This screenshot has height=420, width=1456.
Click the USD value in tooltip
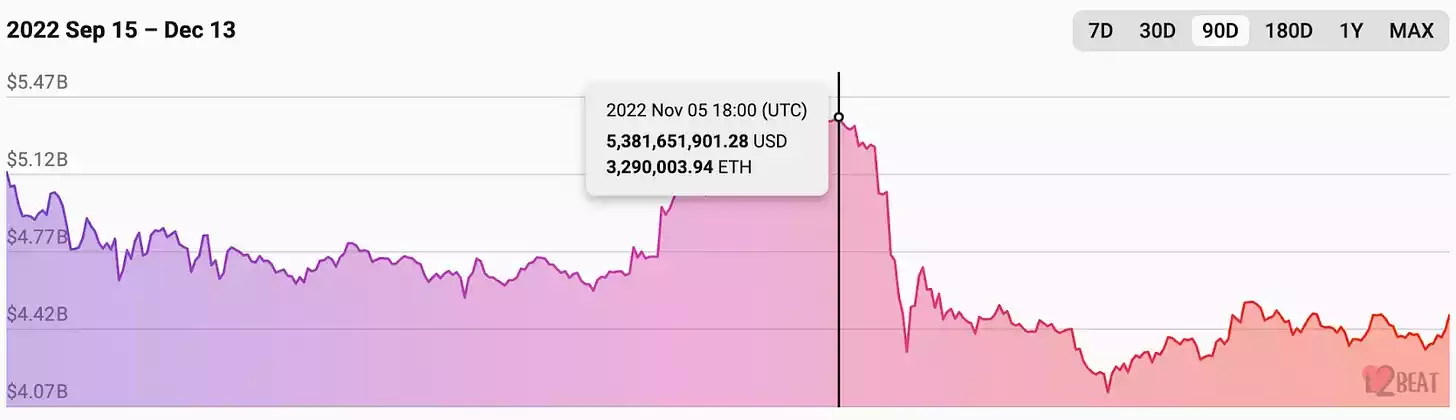tap(696, 140)
